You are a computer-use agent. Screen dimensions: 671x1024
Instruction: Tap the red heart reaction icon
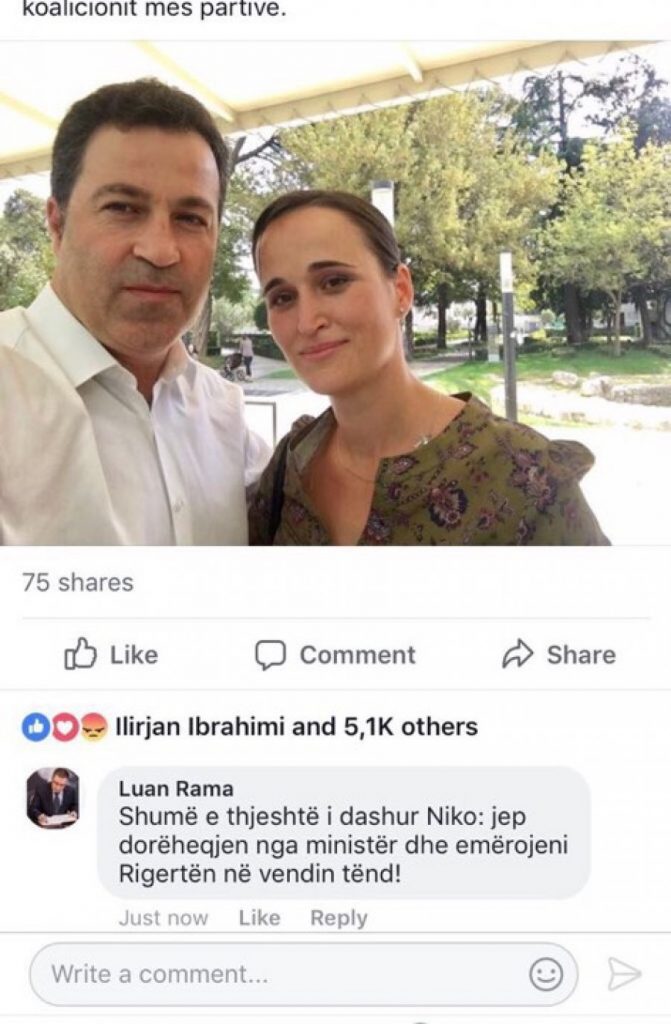(x=64, y=727)
